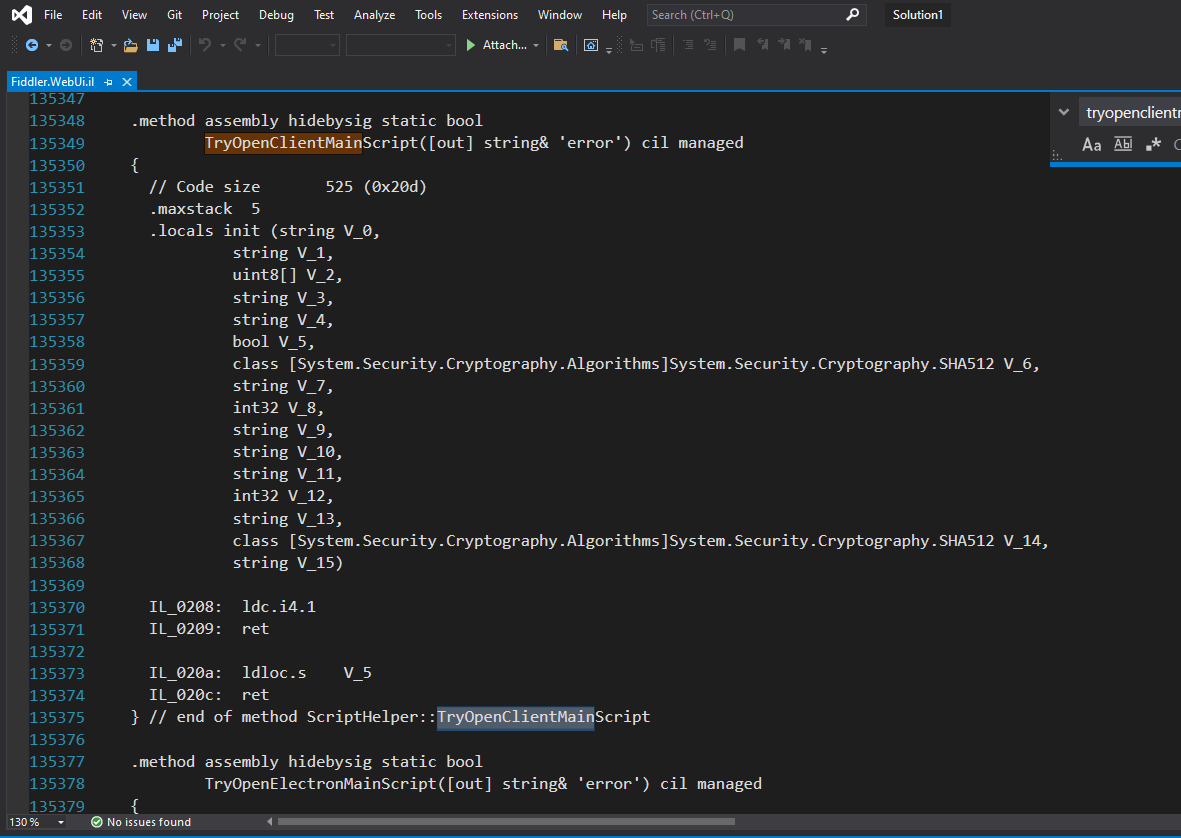Image resolution: width=1181 pixels, height=838 pixels.
Task: Toggle Match case (Aa) in find box
Action: [x=1091, y=145]
